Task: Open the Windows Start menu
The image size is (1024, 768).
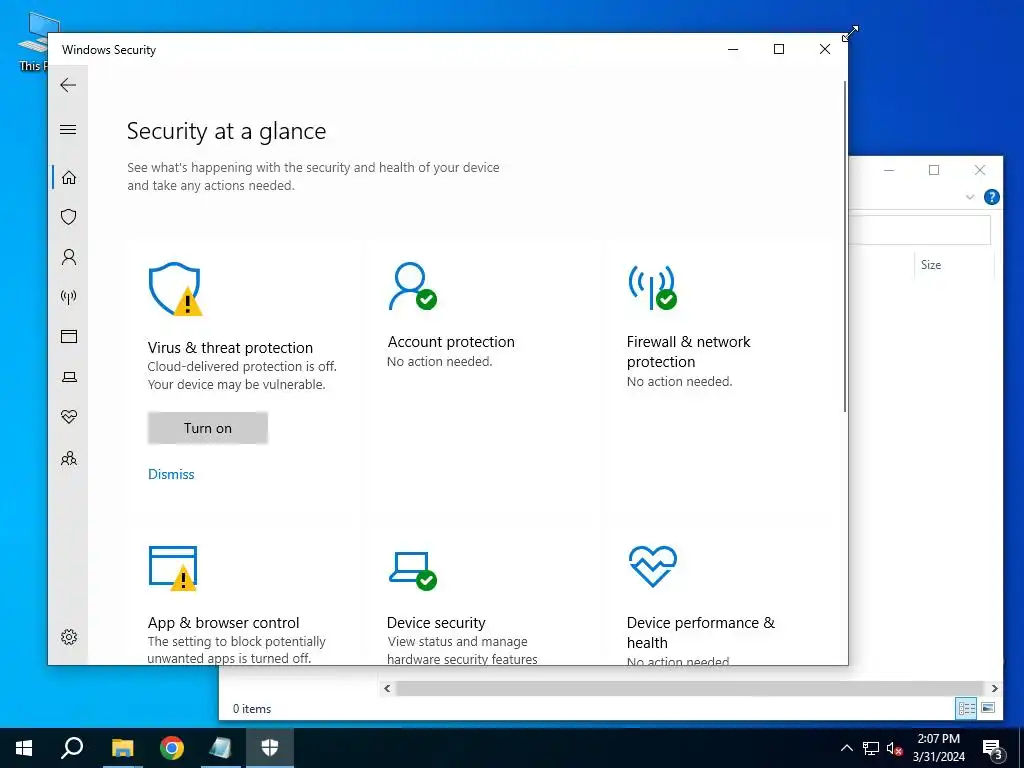Action: tap(24, 748)
